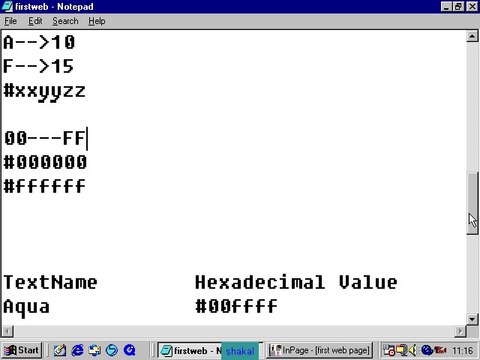This screenshot has width=480, height=360.
Task: Close the Notepad window
Action: [472, 6]
